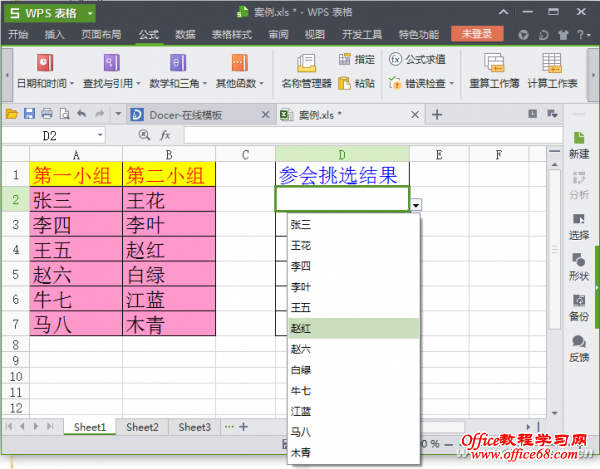Image resolution: width=600 pixels, height=469 pixels.
Task: Click the 新建 sidebar icon
Action: pos(578,145)
